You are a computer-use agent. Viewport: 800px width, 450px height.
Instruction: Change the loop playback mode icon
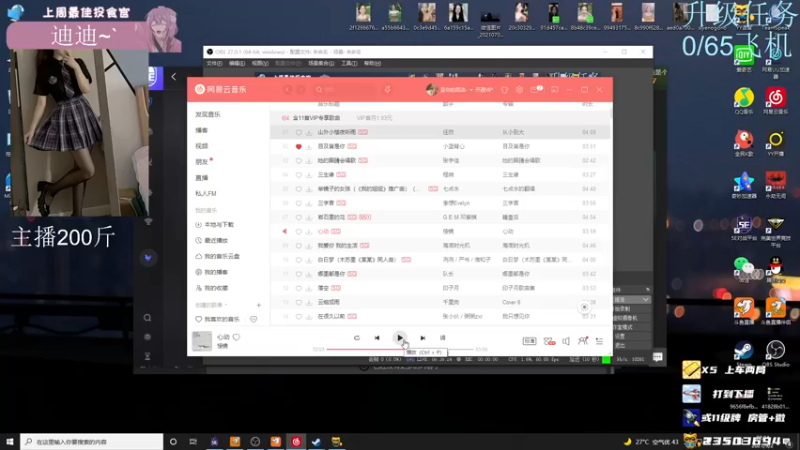357,338
